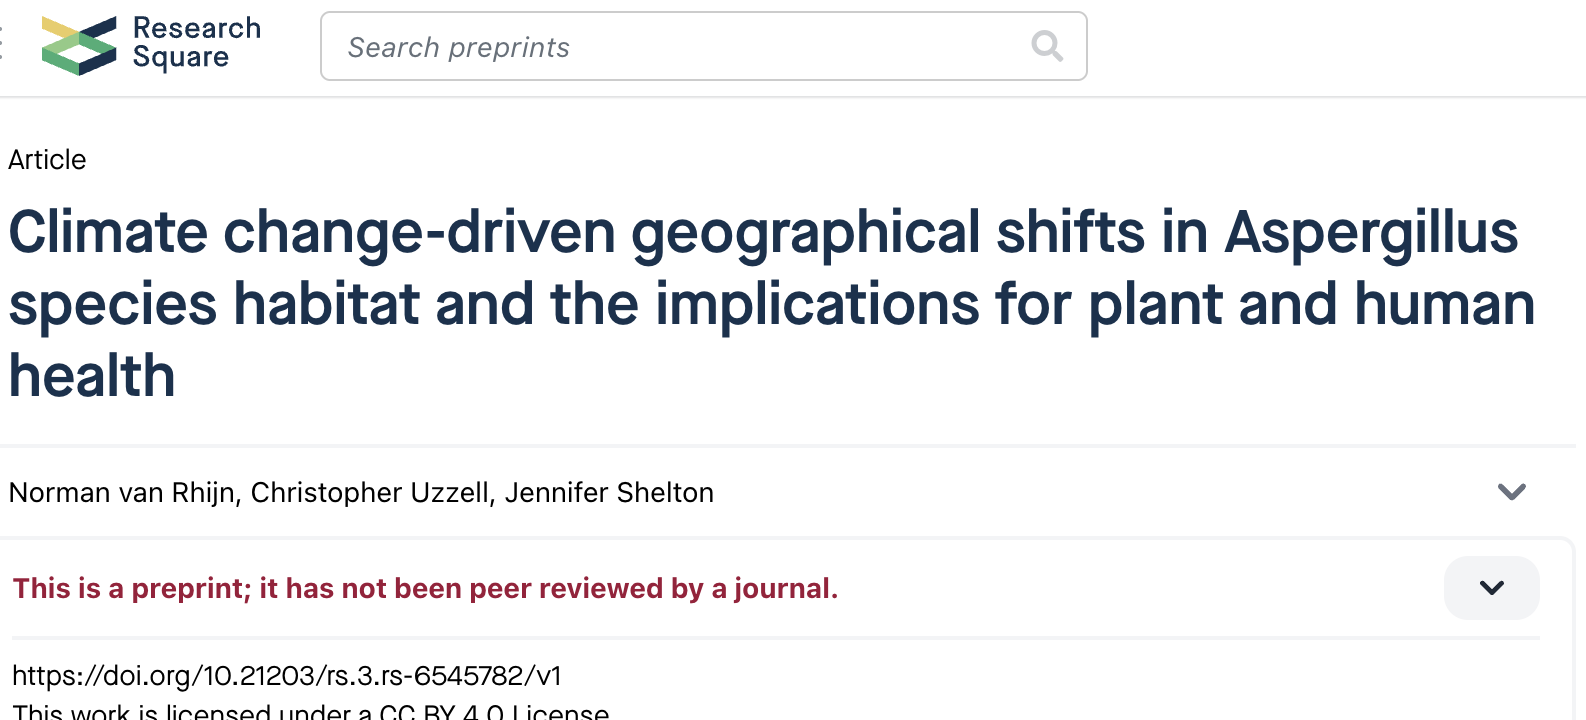This screenshot has height=720, width=1586.
Task: Click the Research Square wordmark text
Action: pyautogui.click(x=197, y=43)
